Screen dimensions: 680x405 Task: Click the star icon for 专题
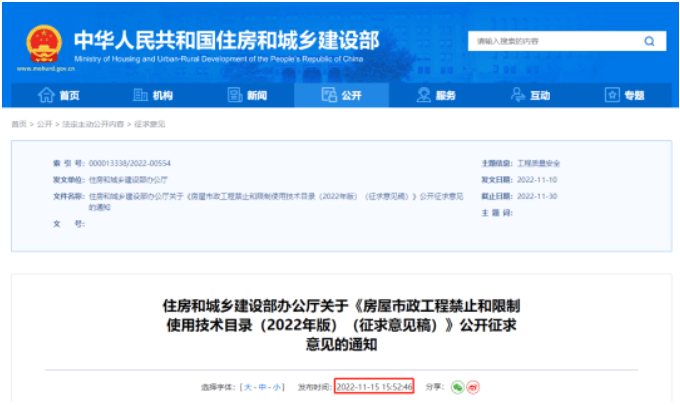pyautogui.click(x=612, y=95)
